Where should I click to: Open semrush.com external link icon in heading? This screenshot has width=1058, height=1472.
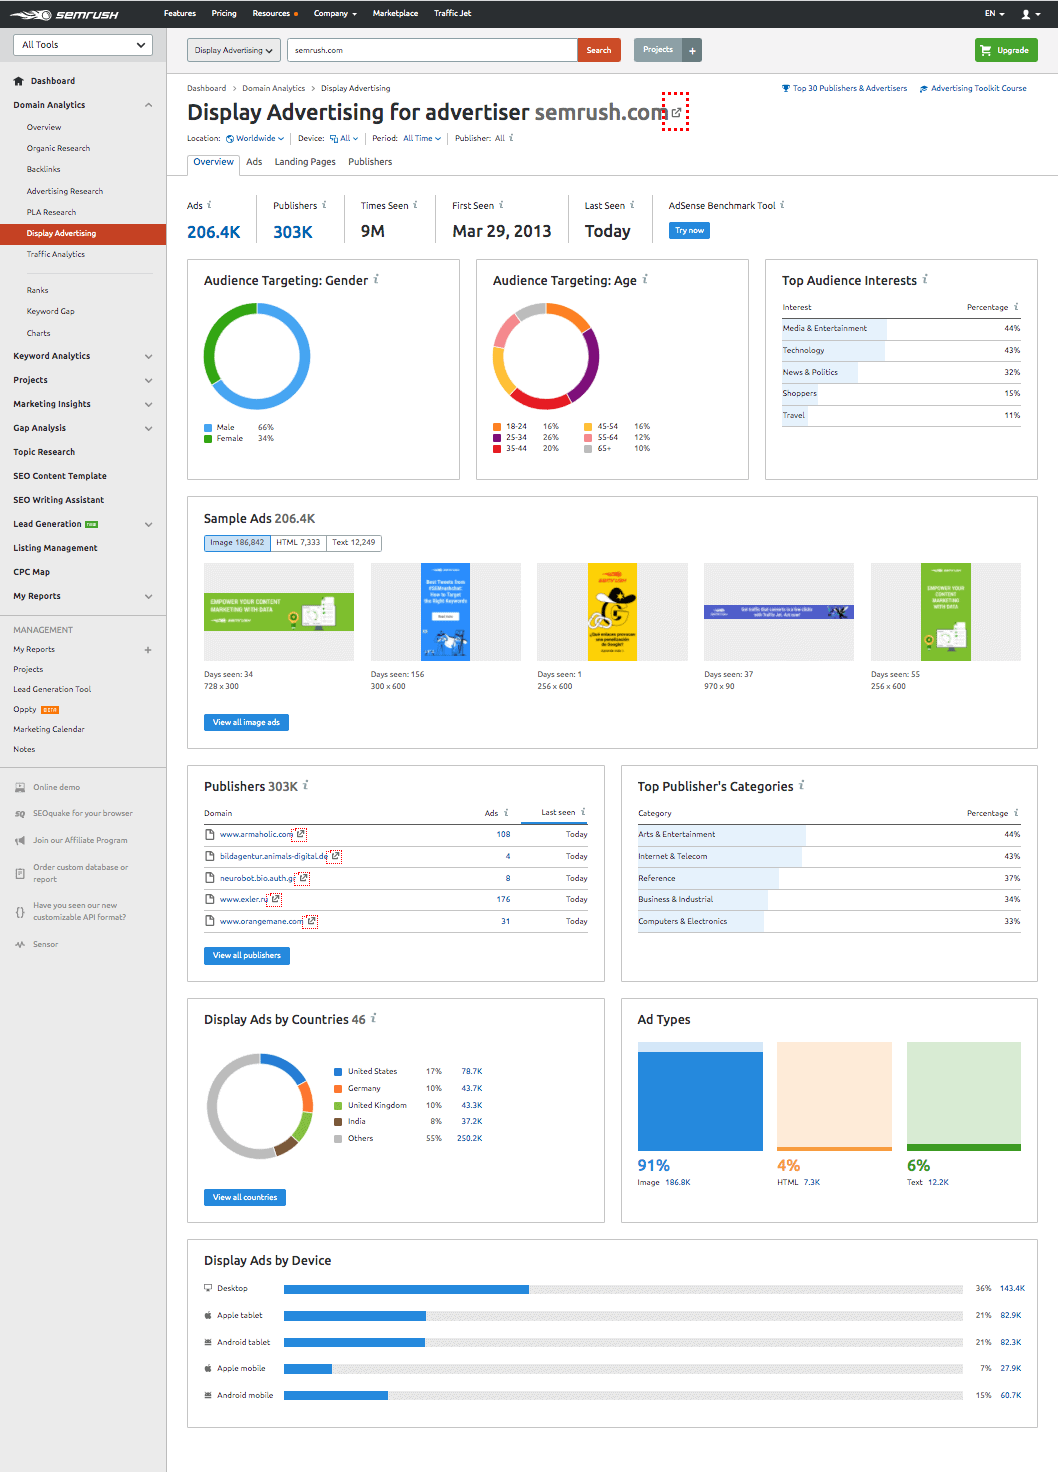click(x=676, y=112)
